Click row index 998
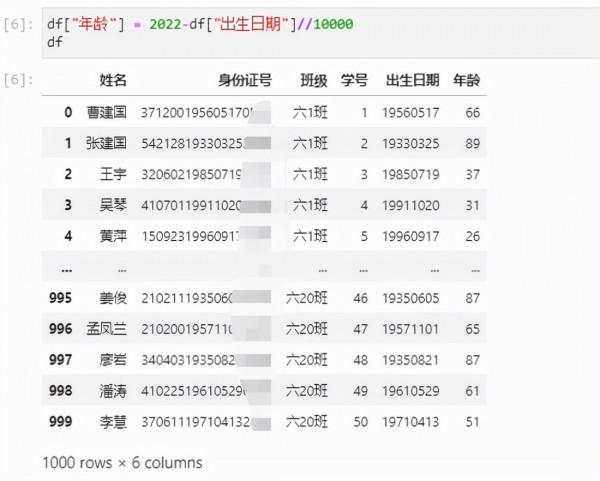 click(x=60, y=391)
